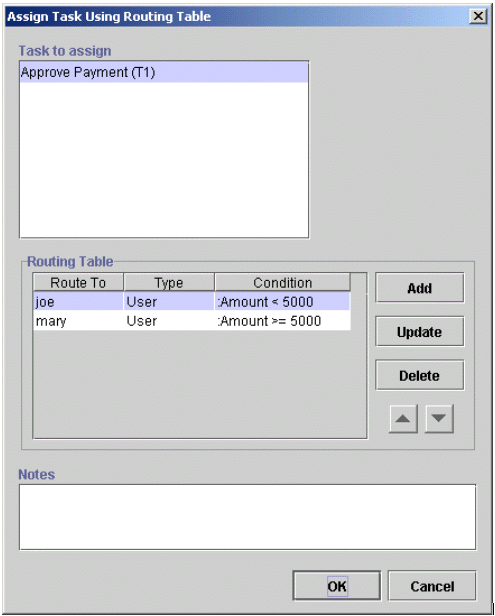Move selected route up with up arrow
Viewport: 495px width, 616px height.
[x=403, y=419]
